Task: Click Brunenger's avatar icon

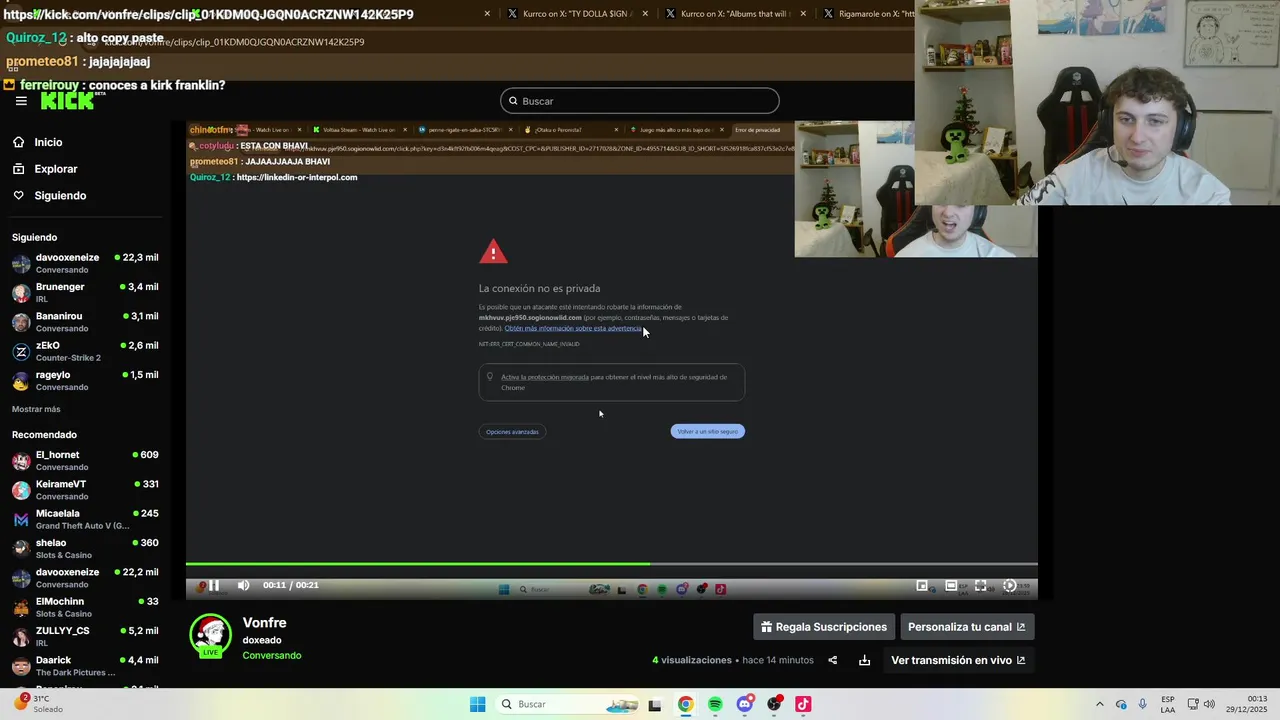Action: click(21, 293)
